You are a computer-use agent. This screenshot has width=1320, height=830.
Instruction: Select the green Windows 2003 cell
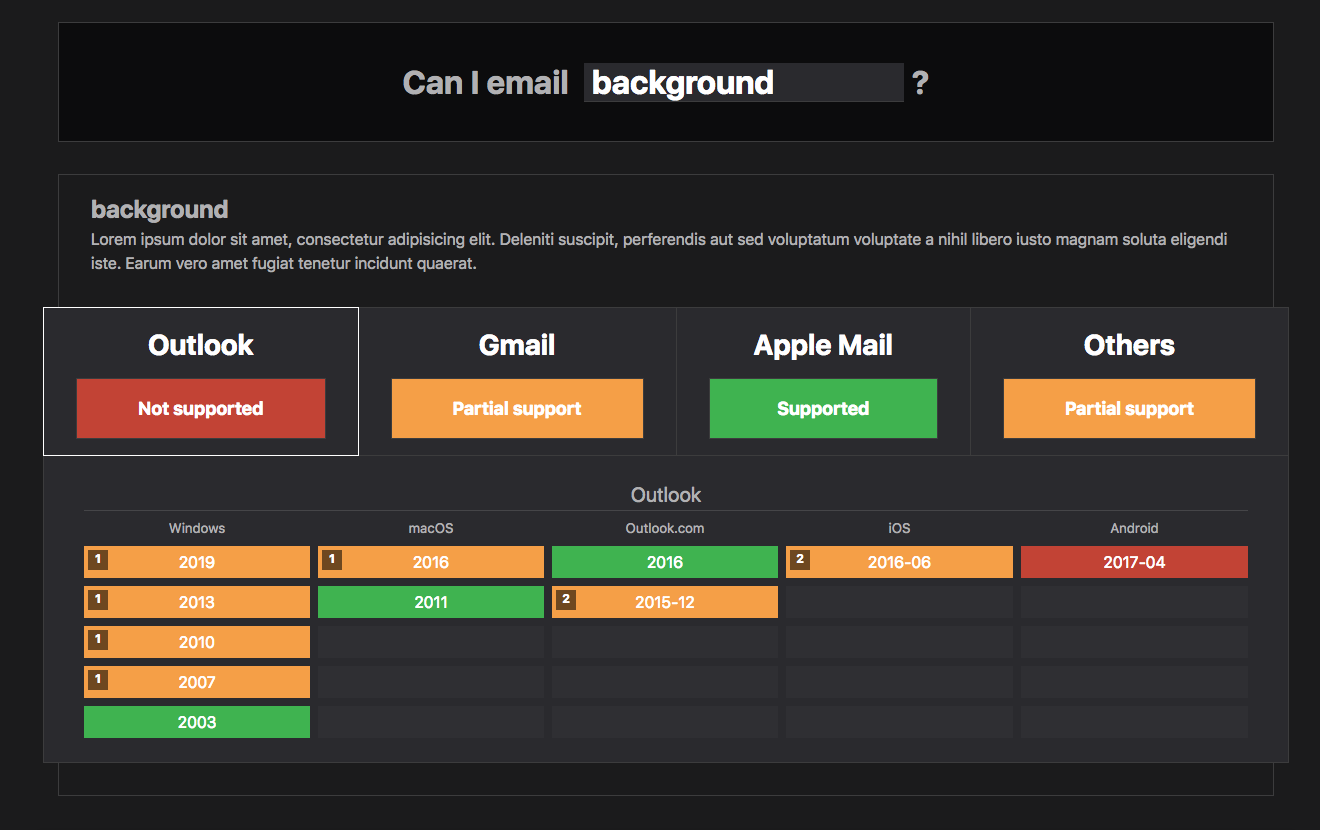coord(197,722)
